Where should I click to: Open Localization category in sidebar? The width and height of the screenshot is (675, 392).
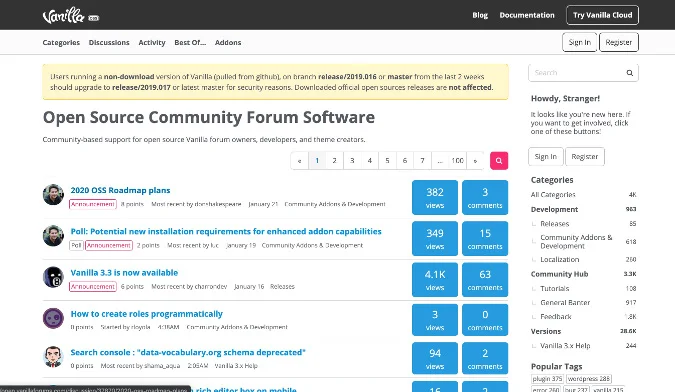[560, 259]
